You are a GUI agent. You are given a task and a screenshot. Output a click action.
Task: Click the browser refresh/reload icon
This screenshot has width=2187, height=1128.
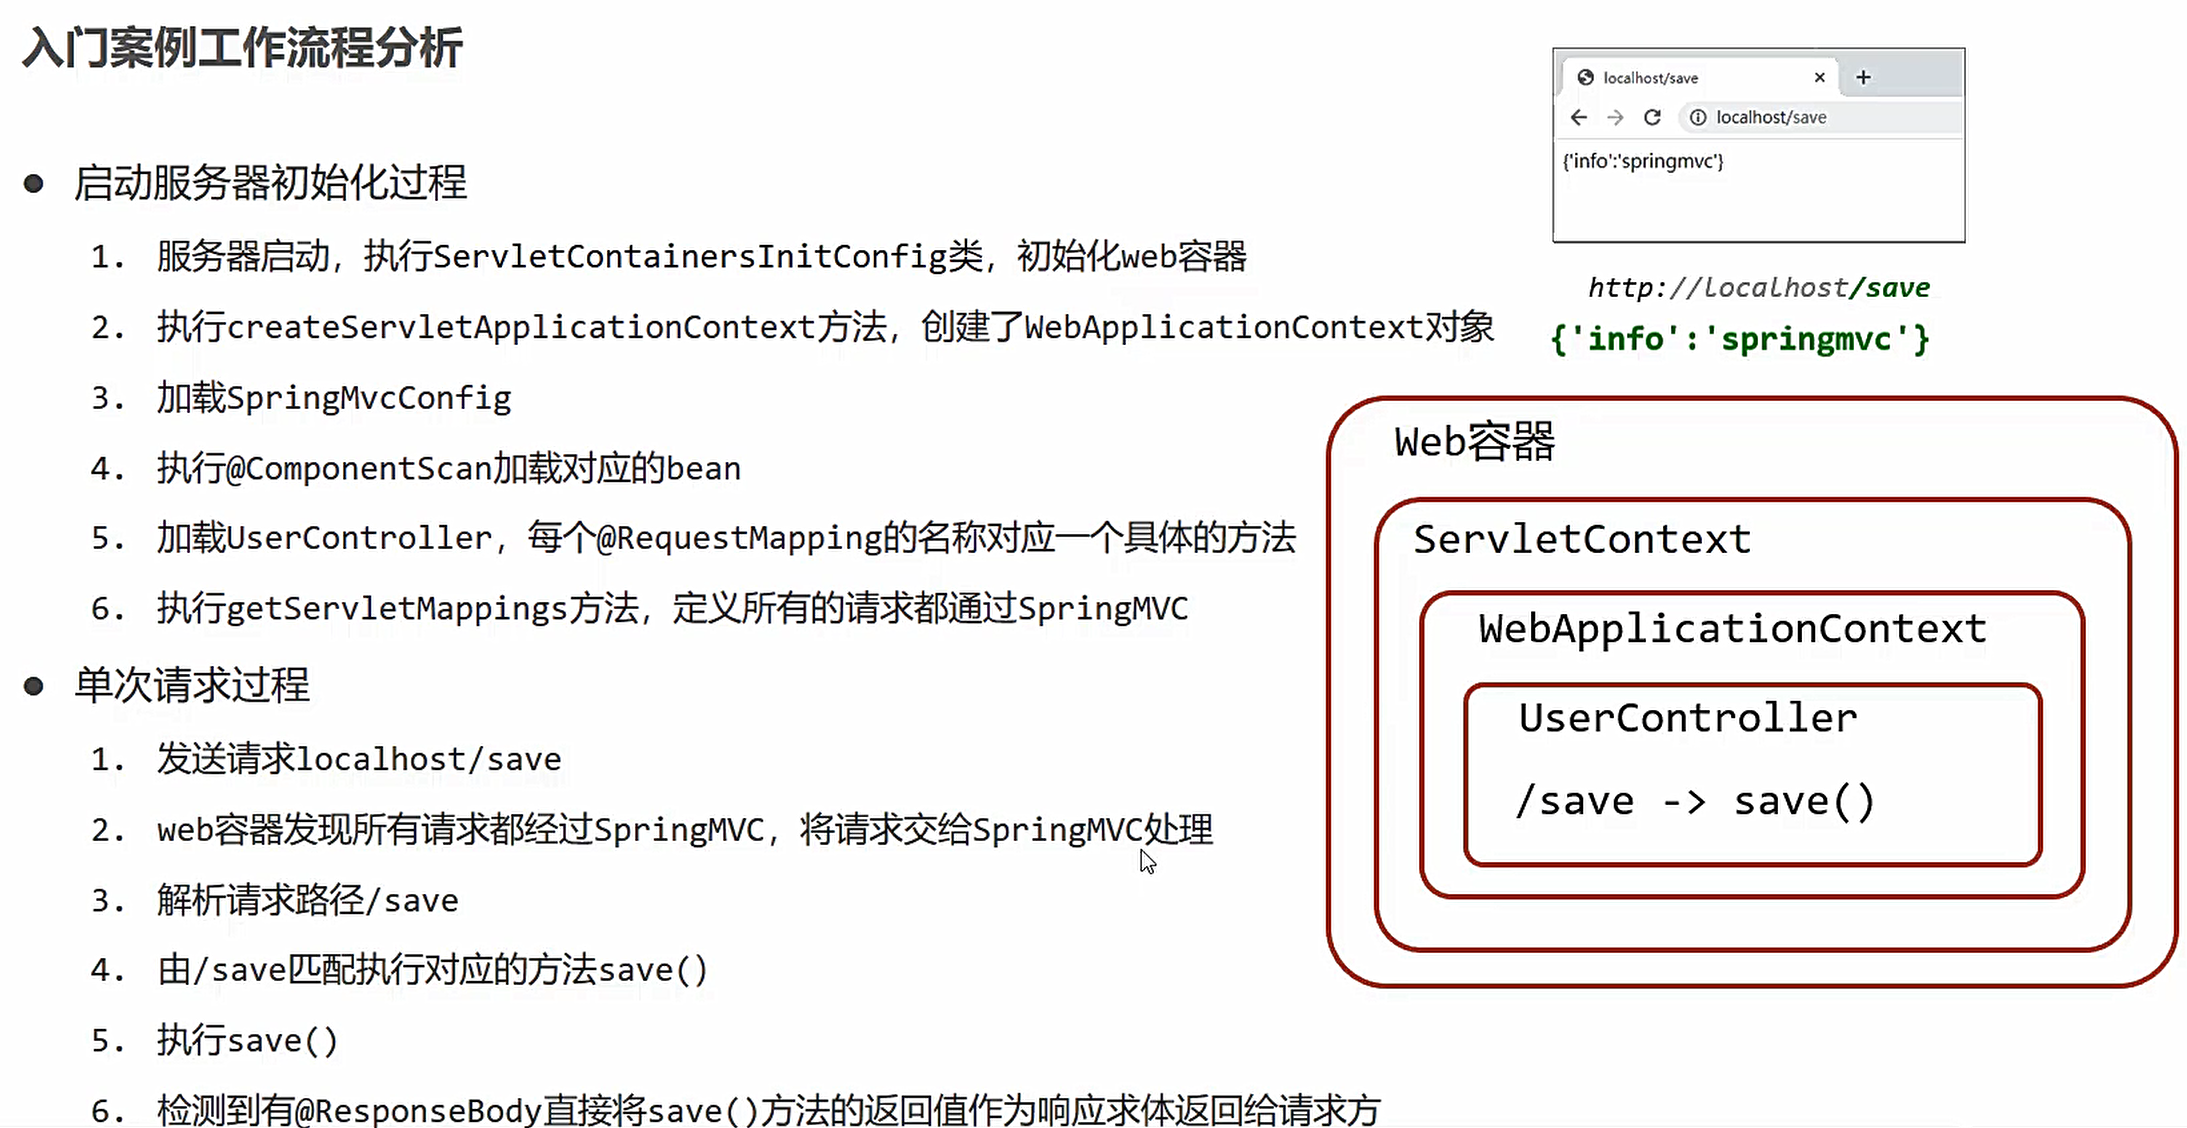[1652, 117]
